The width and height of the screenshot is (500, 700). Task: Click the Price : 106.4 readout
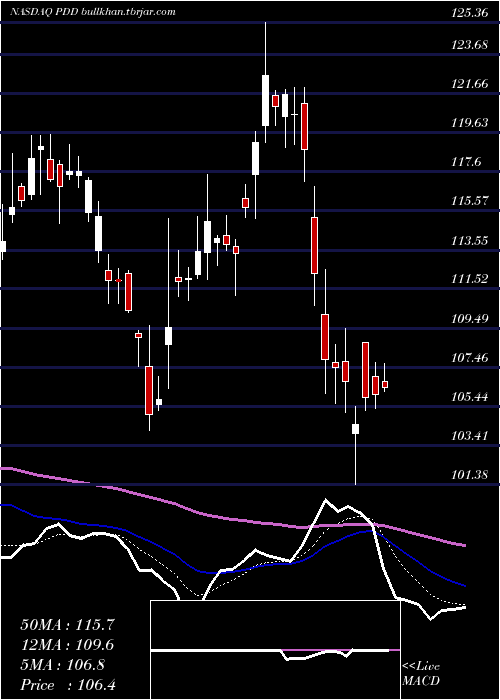68,685
